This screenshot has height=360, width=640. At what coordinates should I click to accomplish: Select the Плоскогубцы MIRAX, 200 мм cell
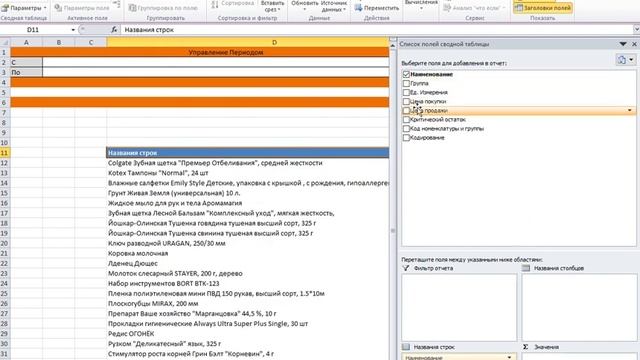pyautogui.click(x=248, y=304)
